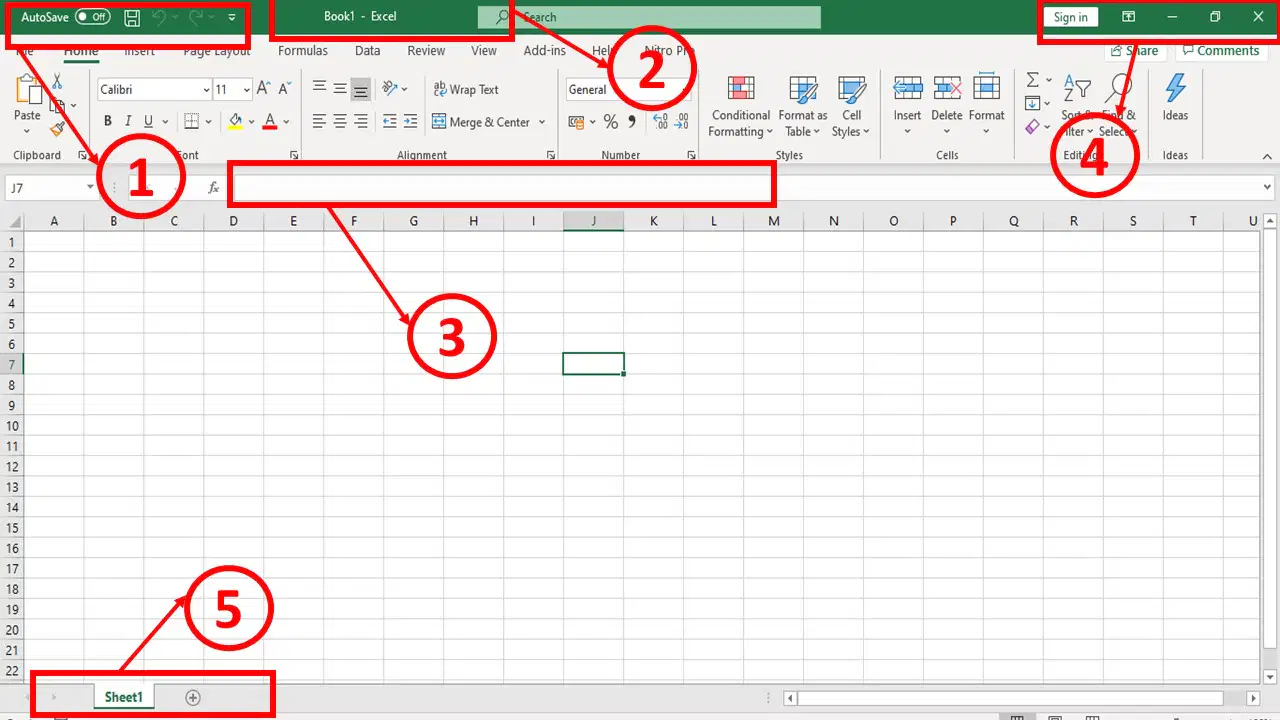Click the Orientation text angle icon
Screen dimensions: 1280x720
point(390,89)
